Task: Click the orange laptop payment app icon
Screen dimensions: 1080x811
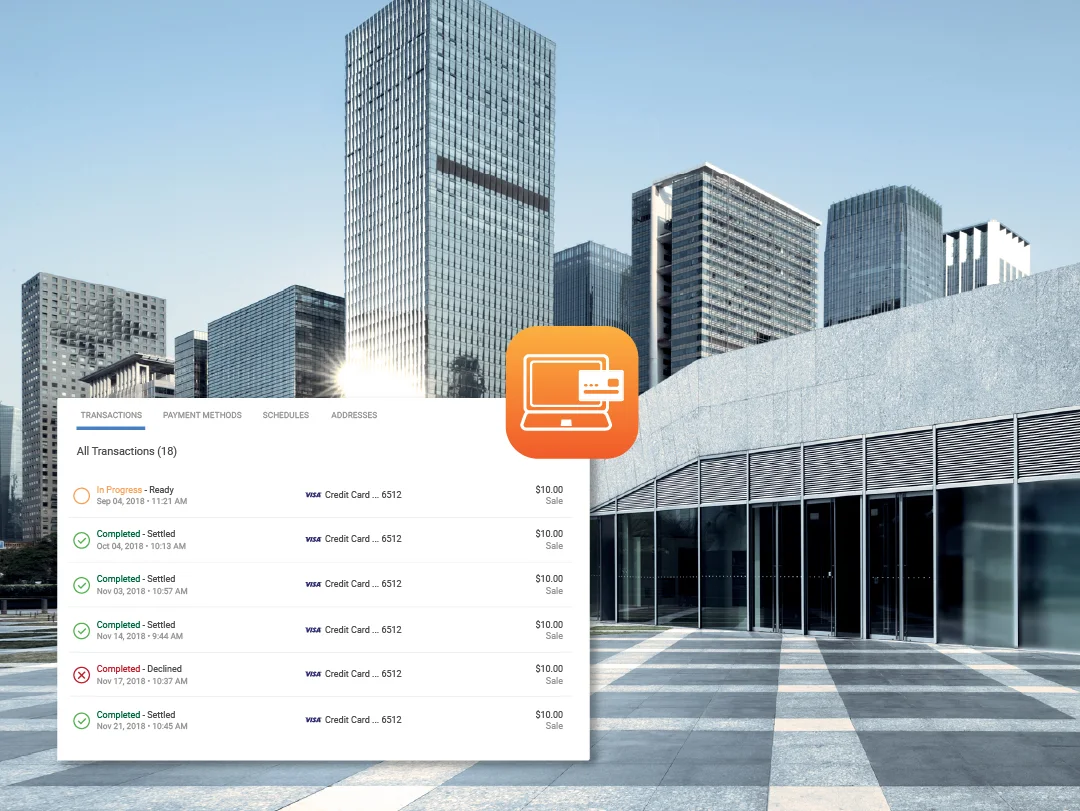Action: (572, 391)
